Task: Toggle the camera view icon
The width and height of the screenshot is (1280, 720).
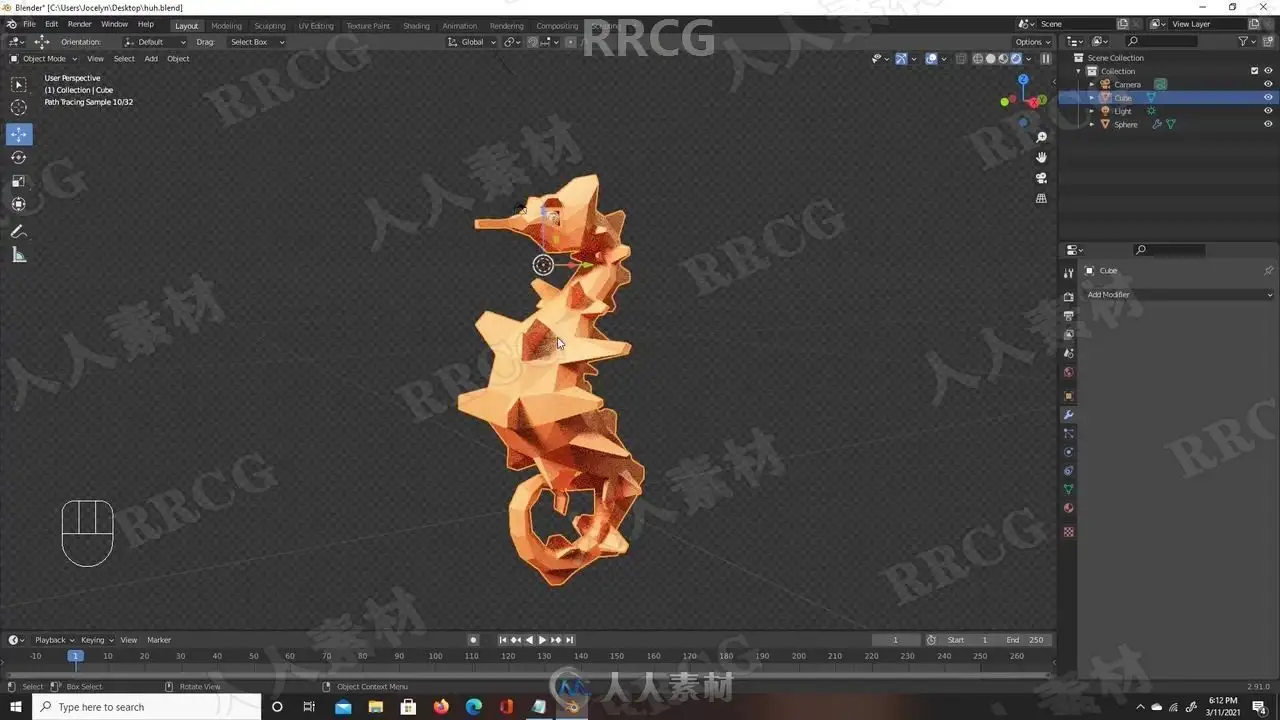Action: [x=1041, y=178]
